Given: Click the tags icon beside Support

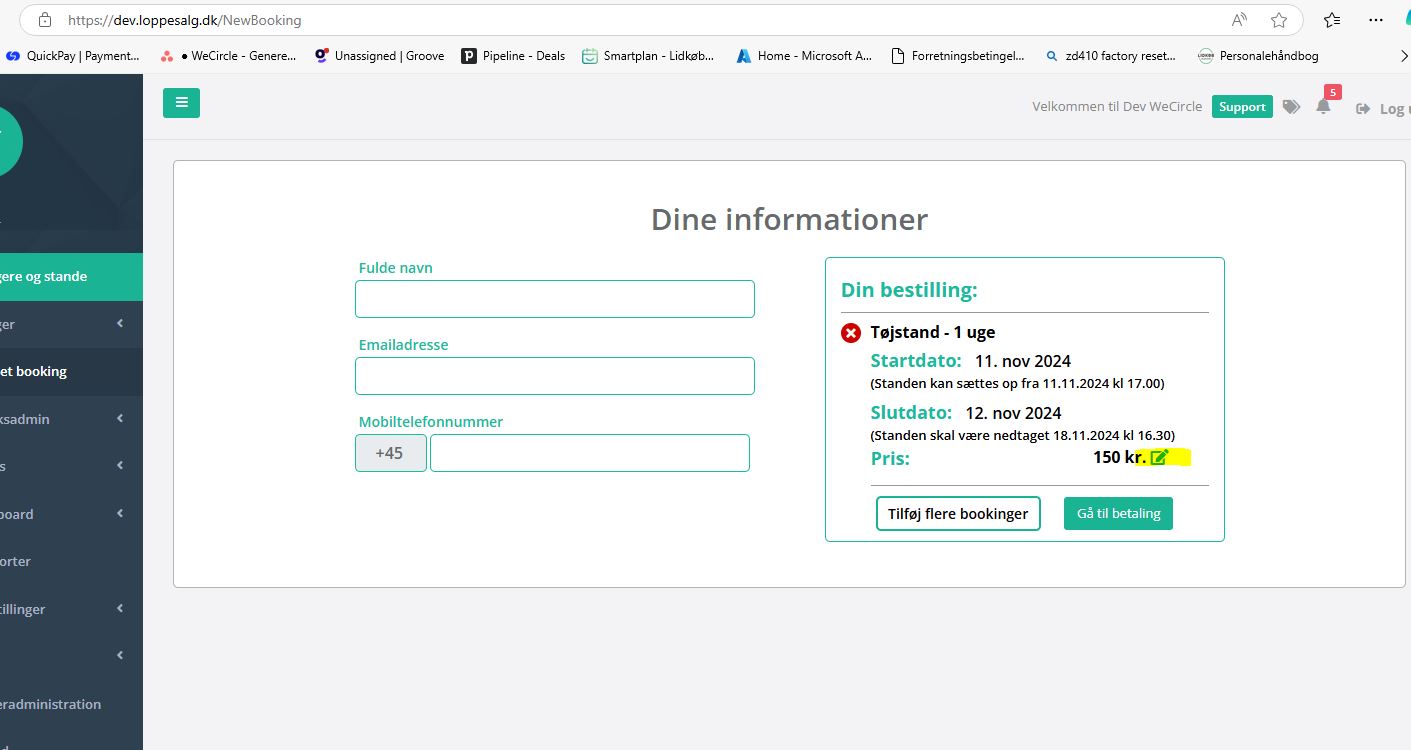Looking at the screenshot, I should click(1291, 107).
